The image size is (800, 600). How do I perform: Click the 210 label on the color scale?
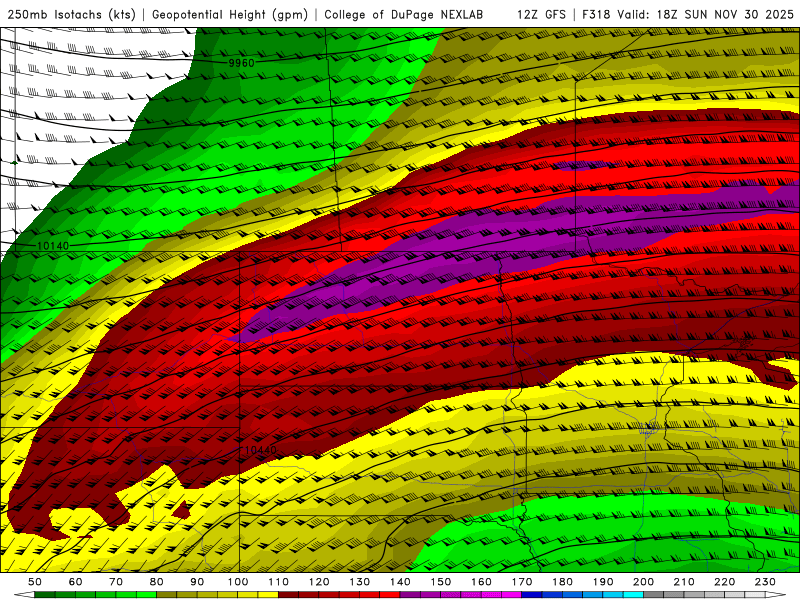pos(684,582)
